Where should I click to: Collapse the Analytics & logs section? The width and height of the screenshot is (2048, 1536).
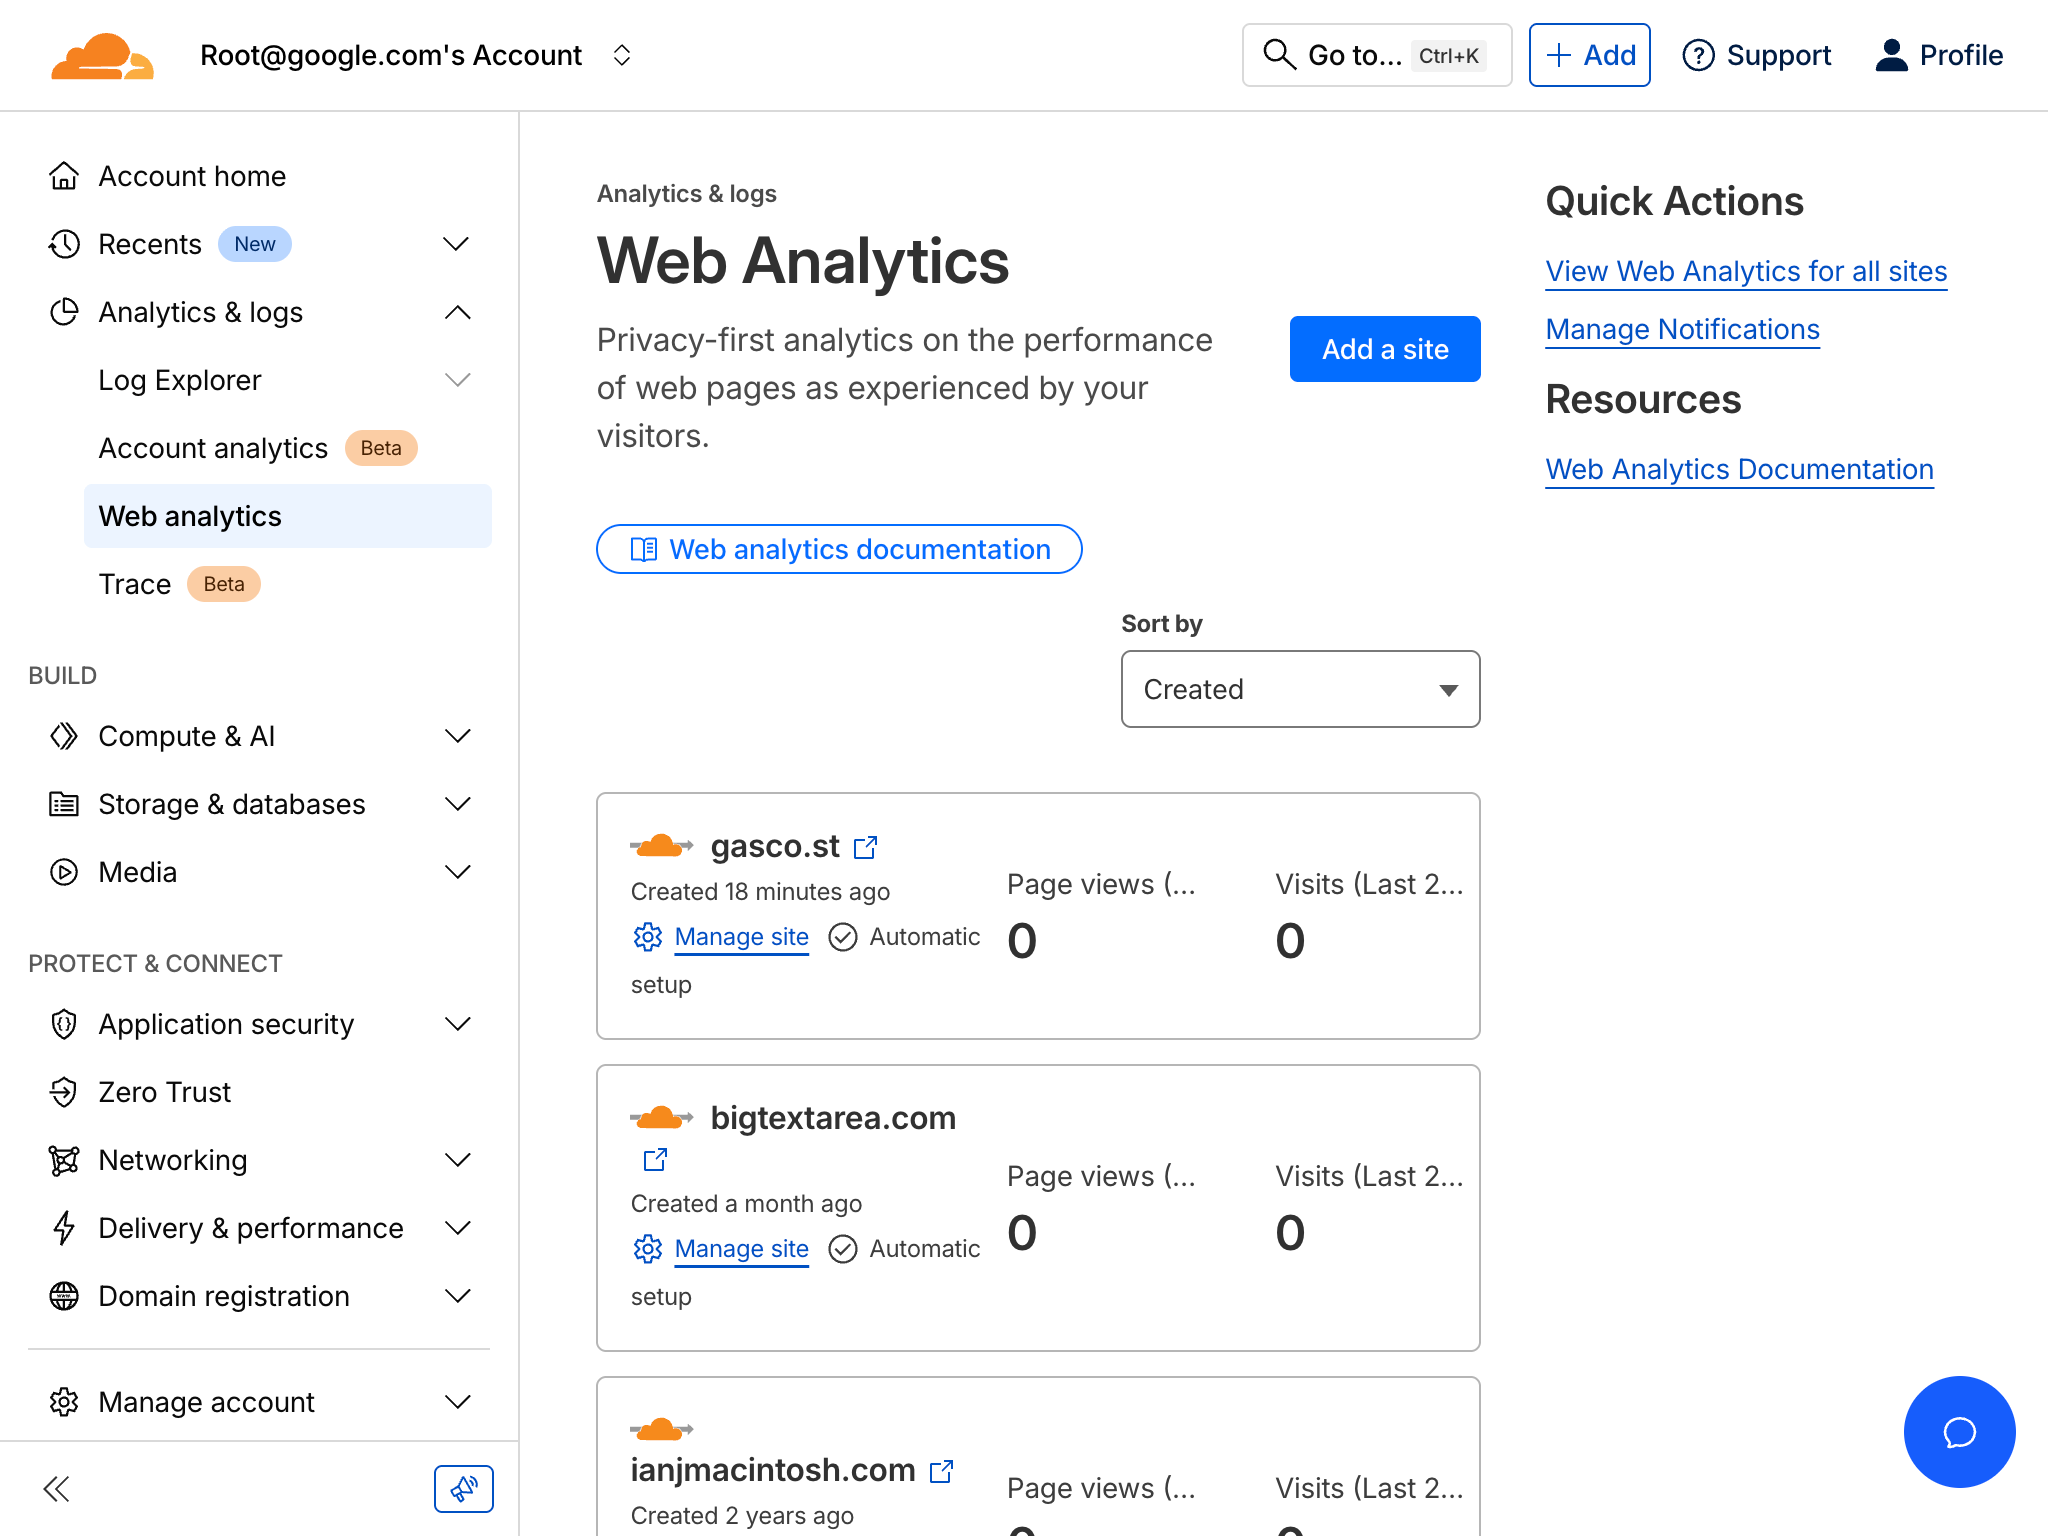coord(458,312)
